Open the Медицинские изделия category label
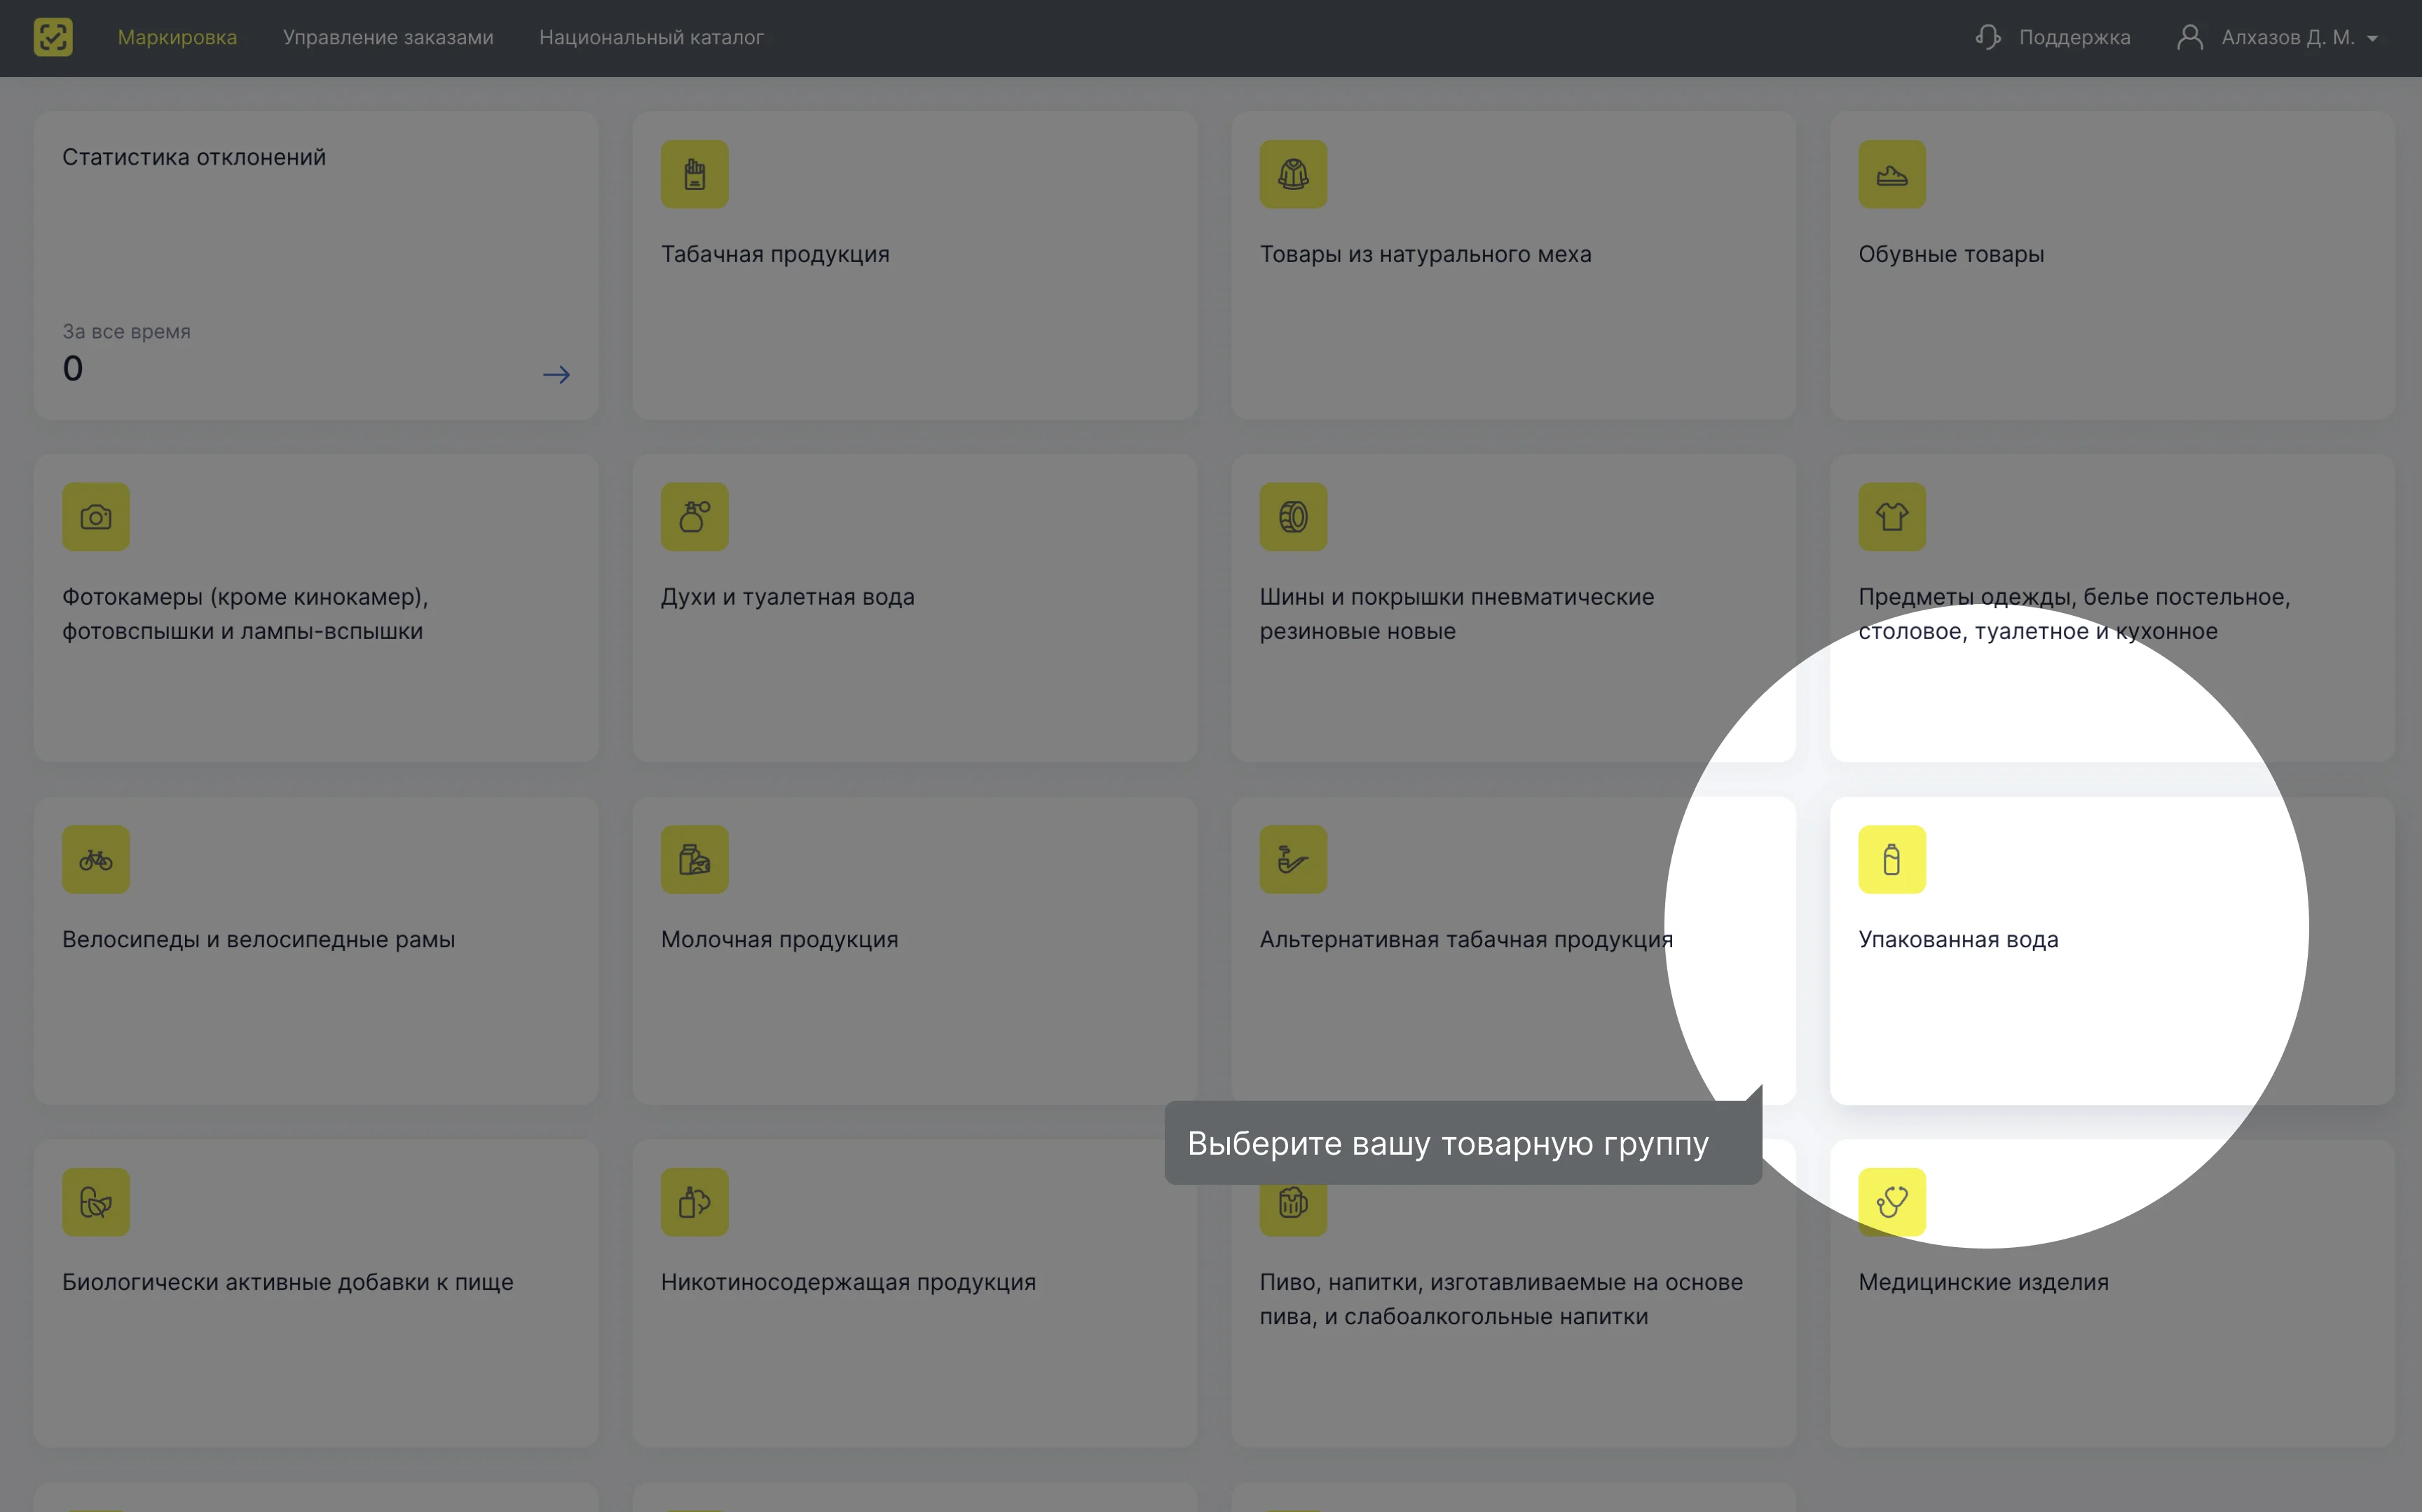 1983,1282
